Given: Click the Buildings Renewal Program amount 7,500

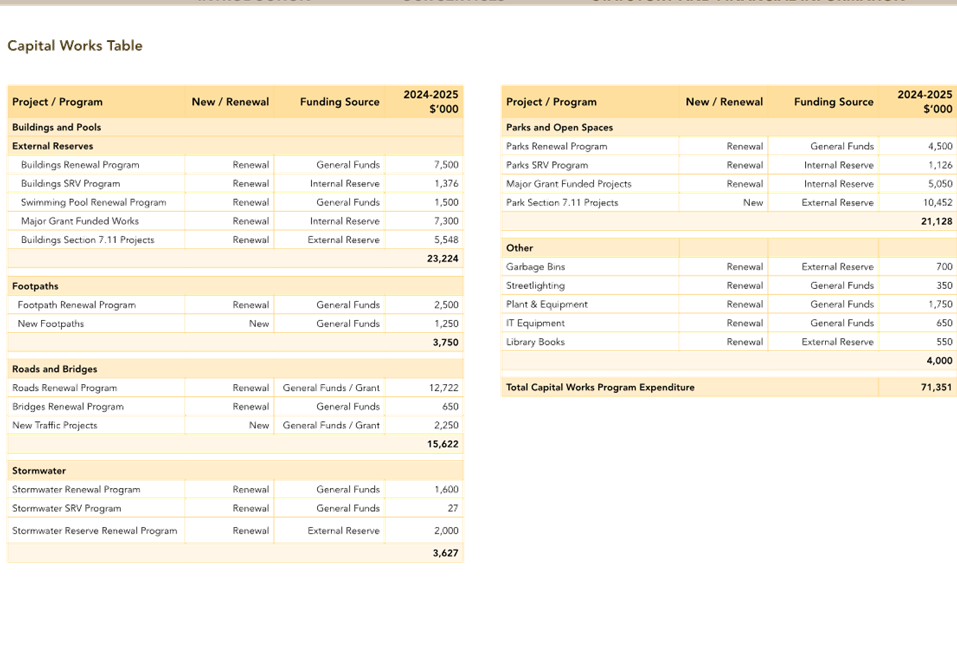Looking at the screenshot, I should [446, 165].
